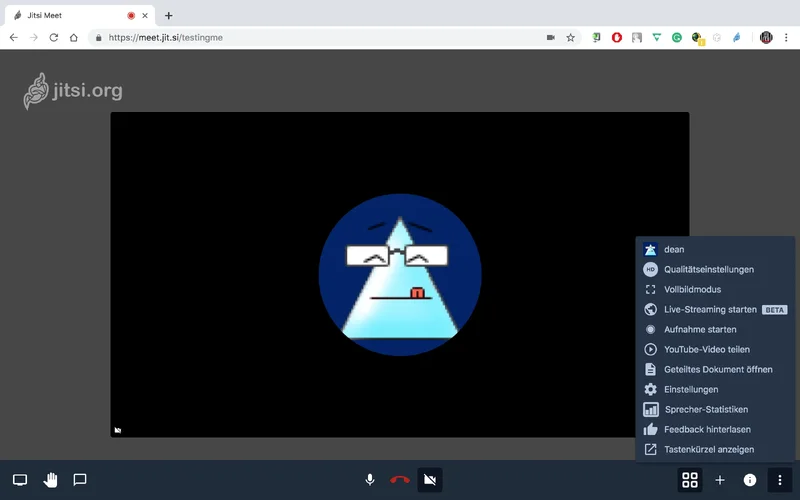800x500 pixels.
Task: Click the camera-off indicator in video corner
Action: pyautogui.click(x=118, y=430)
